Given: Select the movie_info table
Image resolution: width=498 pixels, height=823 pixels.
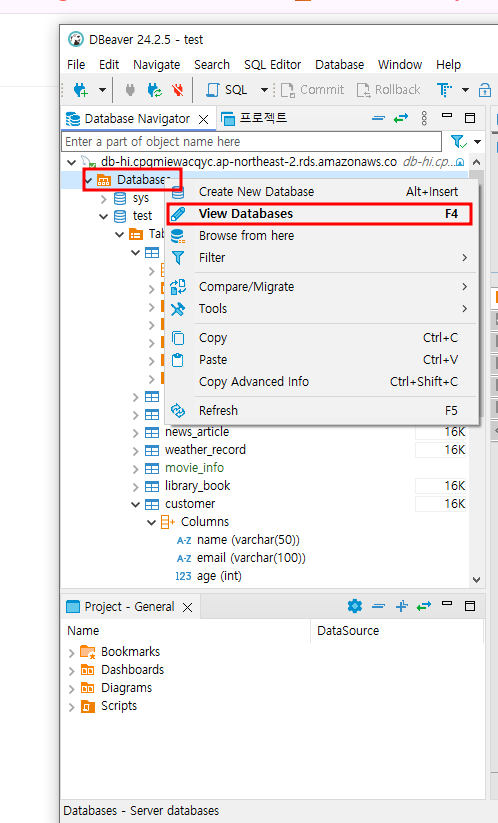Looking at the screenshot, I should pos(194,468).
